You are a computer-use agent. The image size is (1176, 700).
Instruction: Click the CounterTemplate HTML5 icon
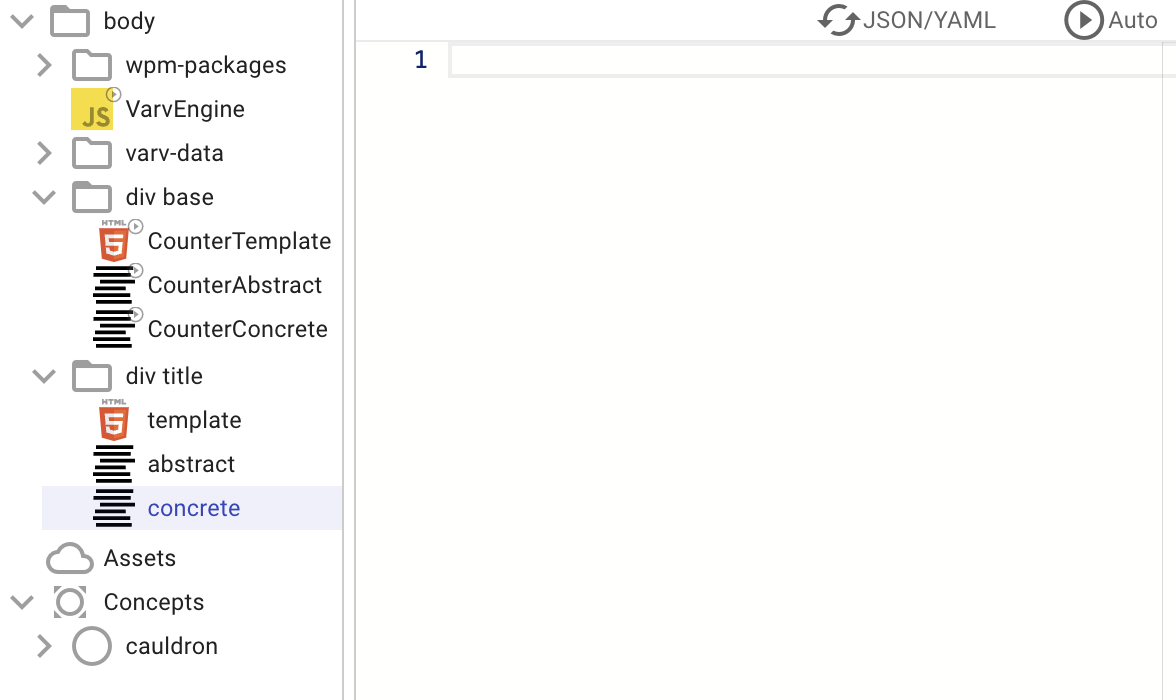pyautogui.click(x=114, y=242)
